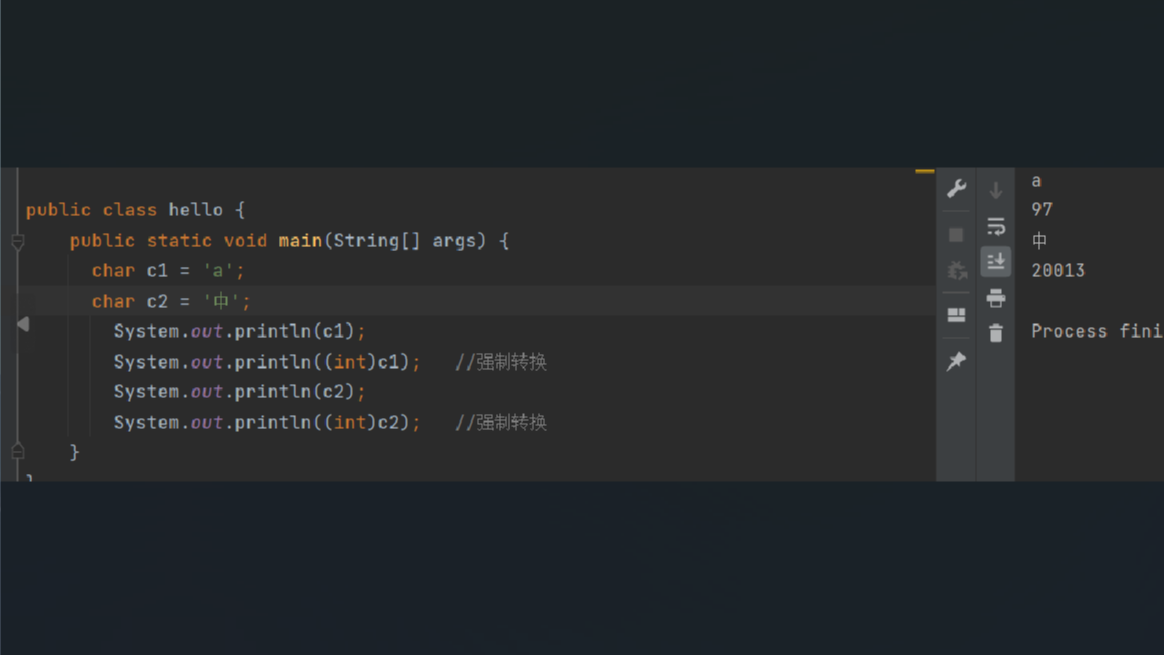
Task: Clear console output with the trash icon
Action: coord(996,333)
